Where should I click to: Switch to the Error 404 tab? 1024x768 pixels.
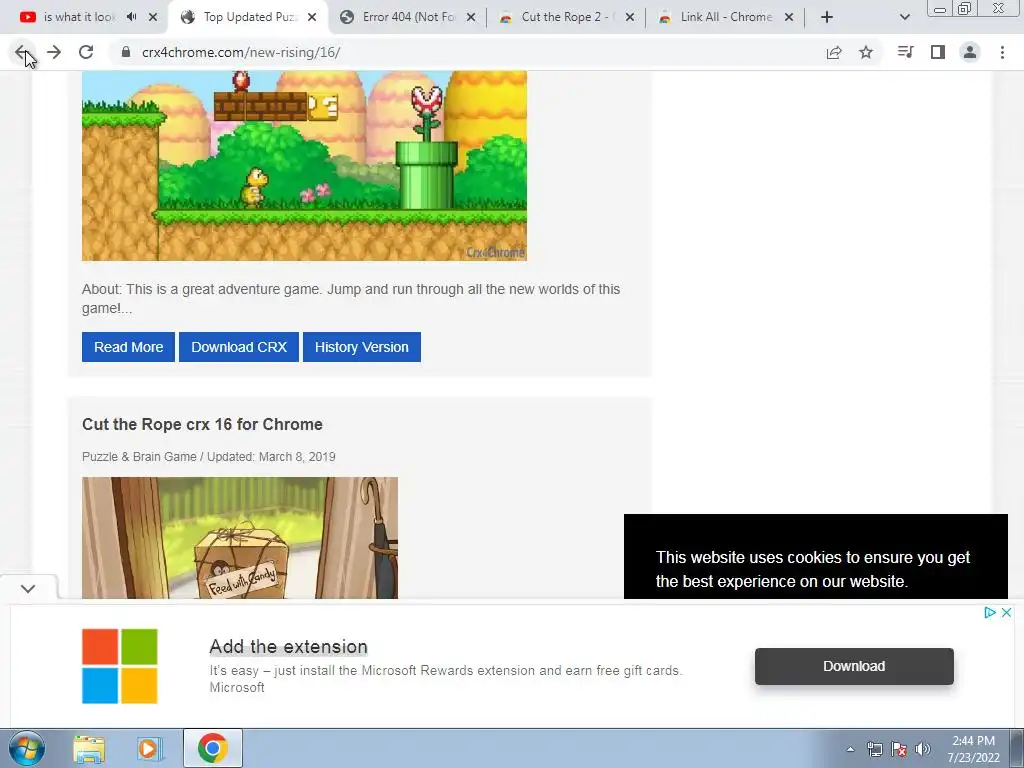point(409,17)
